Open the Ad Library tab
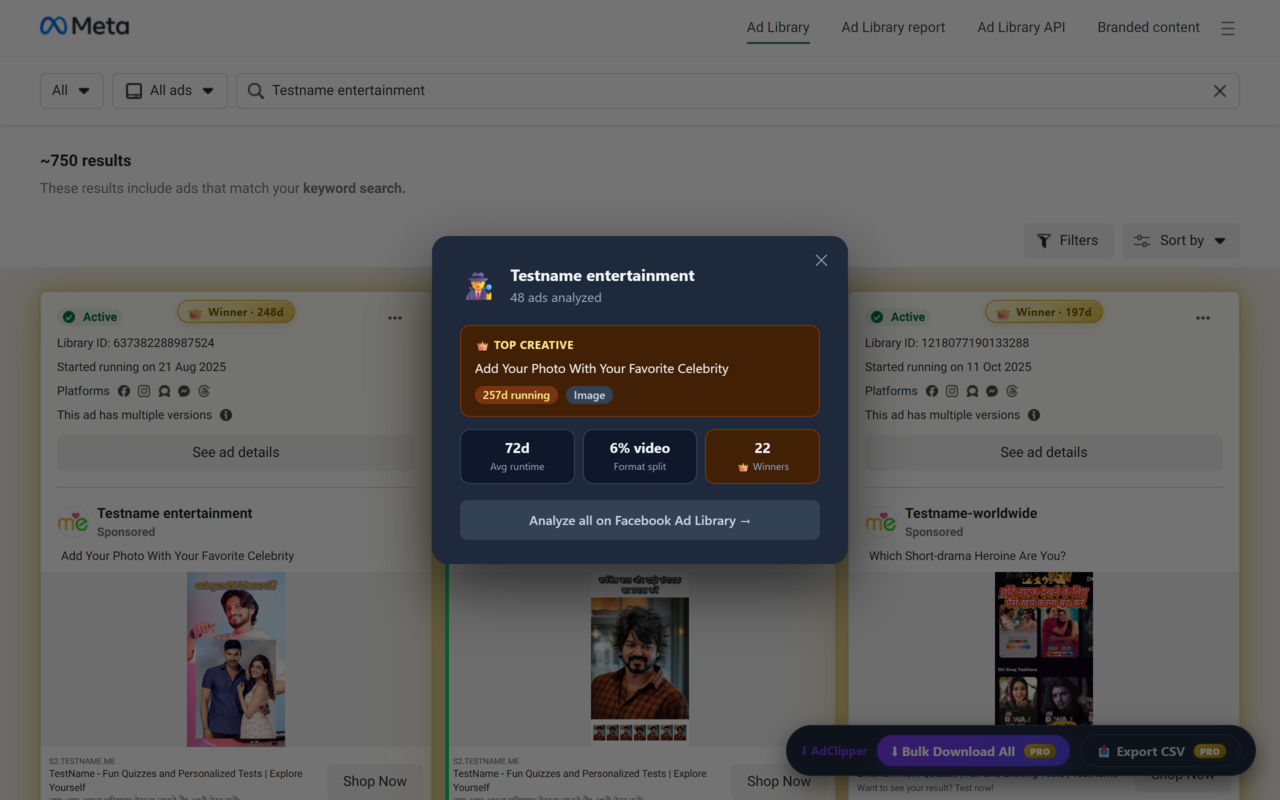The width and height of the screenshot is (1280, 800). [x=778, y=27]
